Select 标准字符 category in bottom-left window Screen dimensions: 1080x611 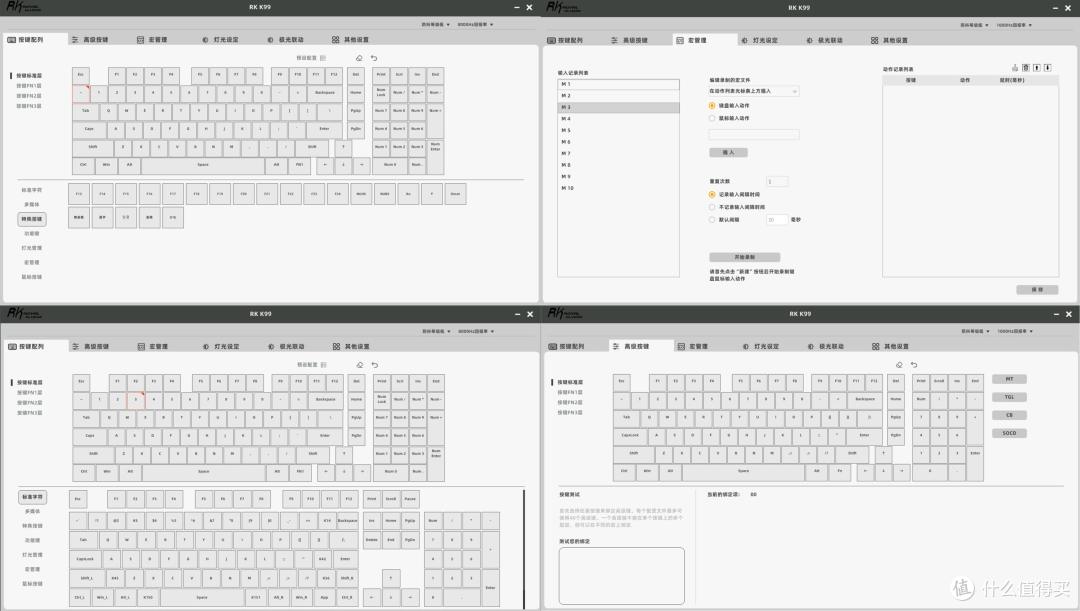(32, 497)
